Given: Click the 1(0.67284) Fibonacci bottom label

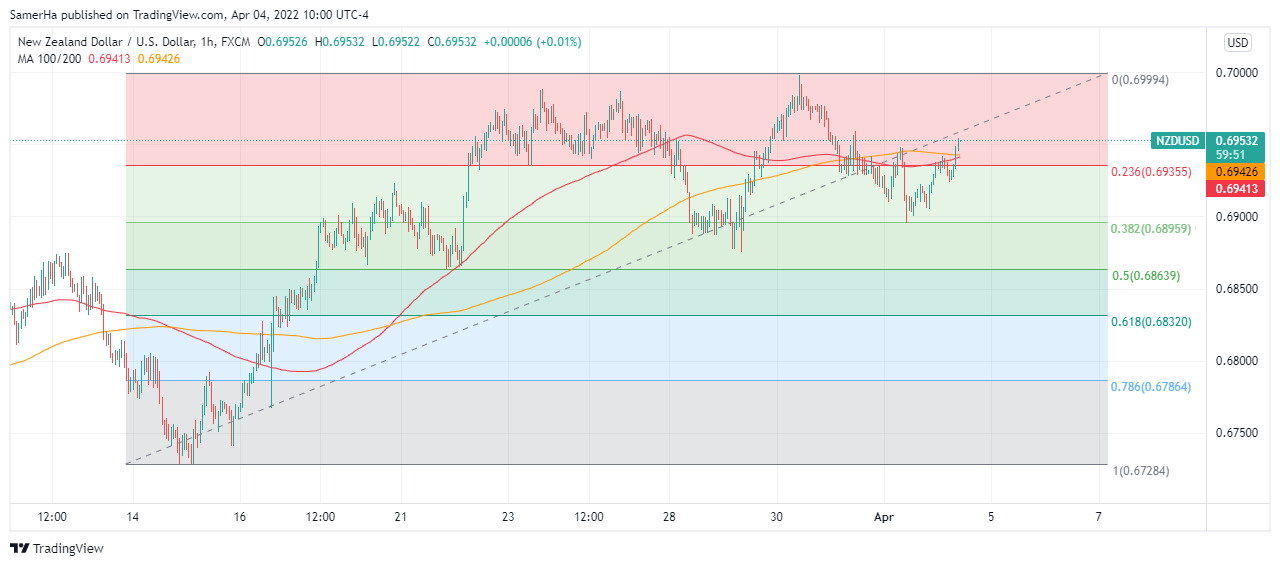Looking at the screenshot, I should tap(1140, 470).
